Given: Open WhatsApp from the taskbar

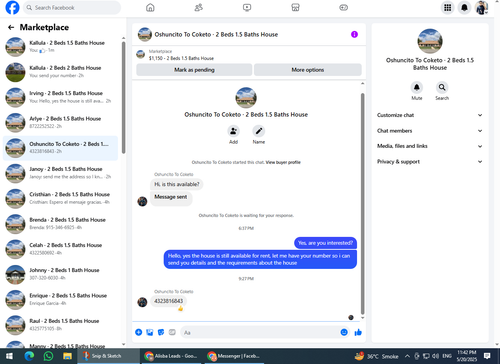Looking at the screenshot, I should [x=48, y=356].
